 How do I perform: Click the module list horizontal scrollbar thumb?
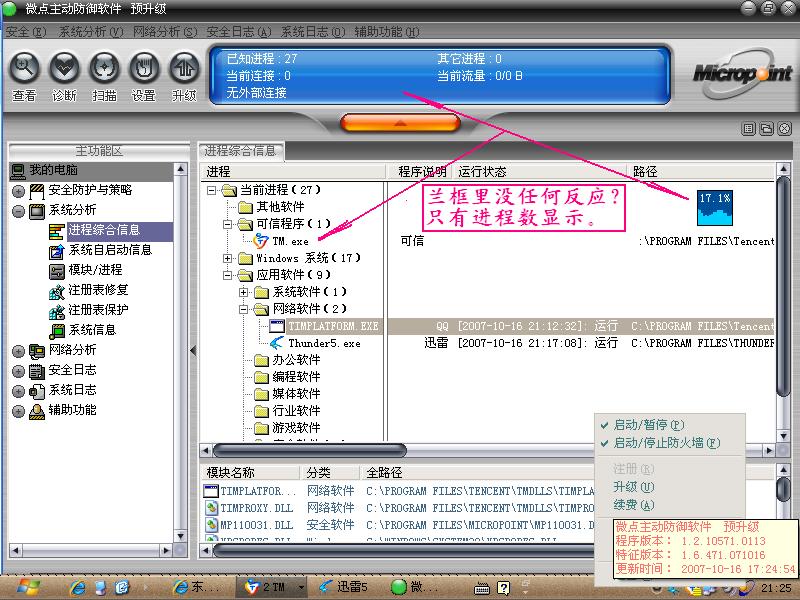(x=404, y=551)
